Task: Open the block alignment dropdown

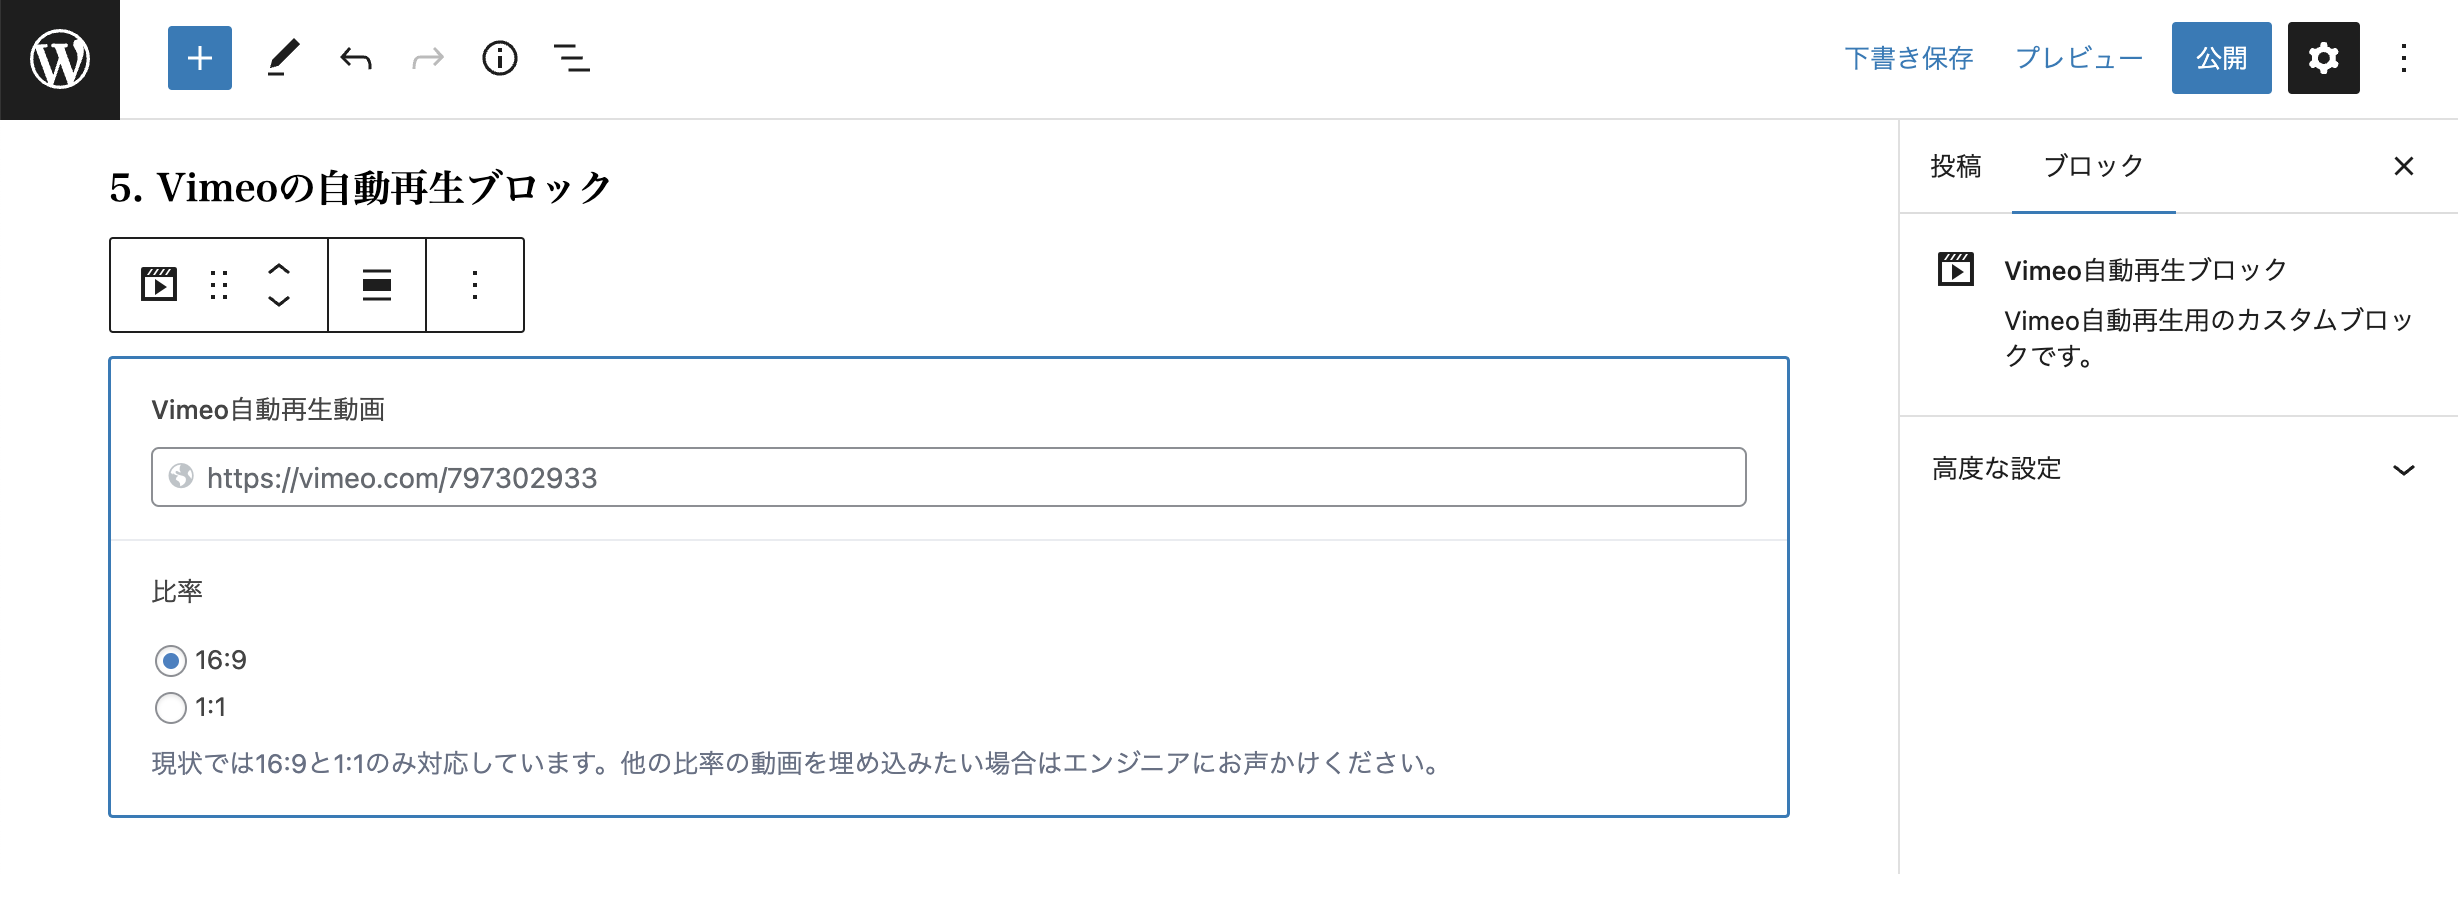Action: tap(377, 285)
